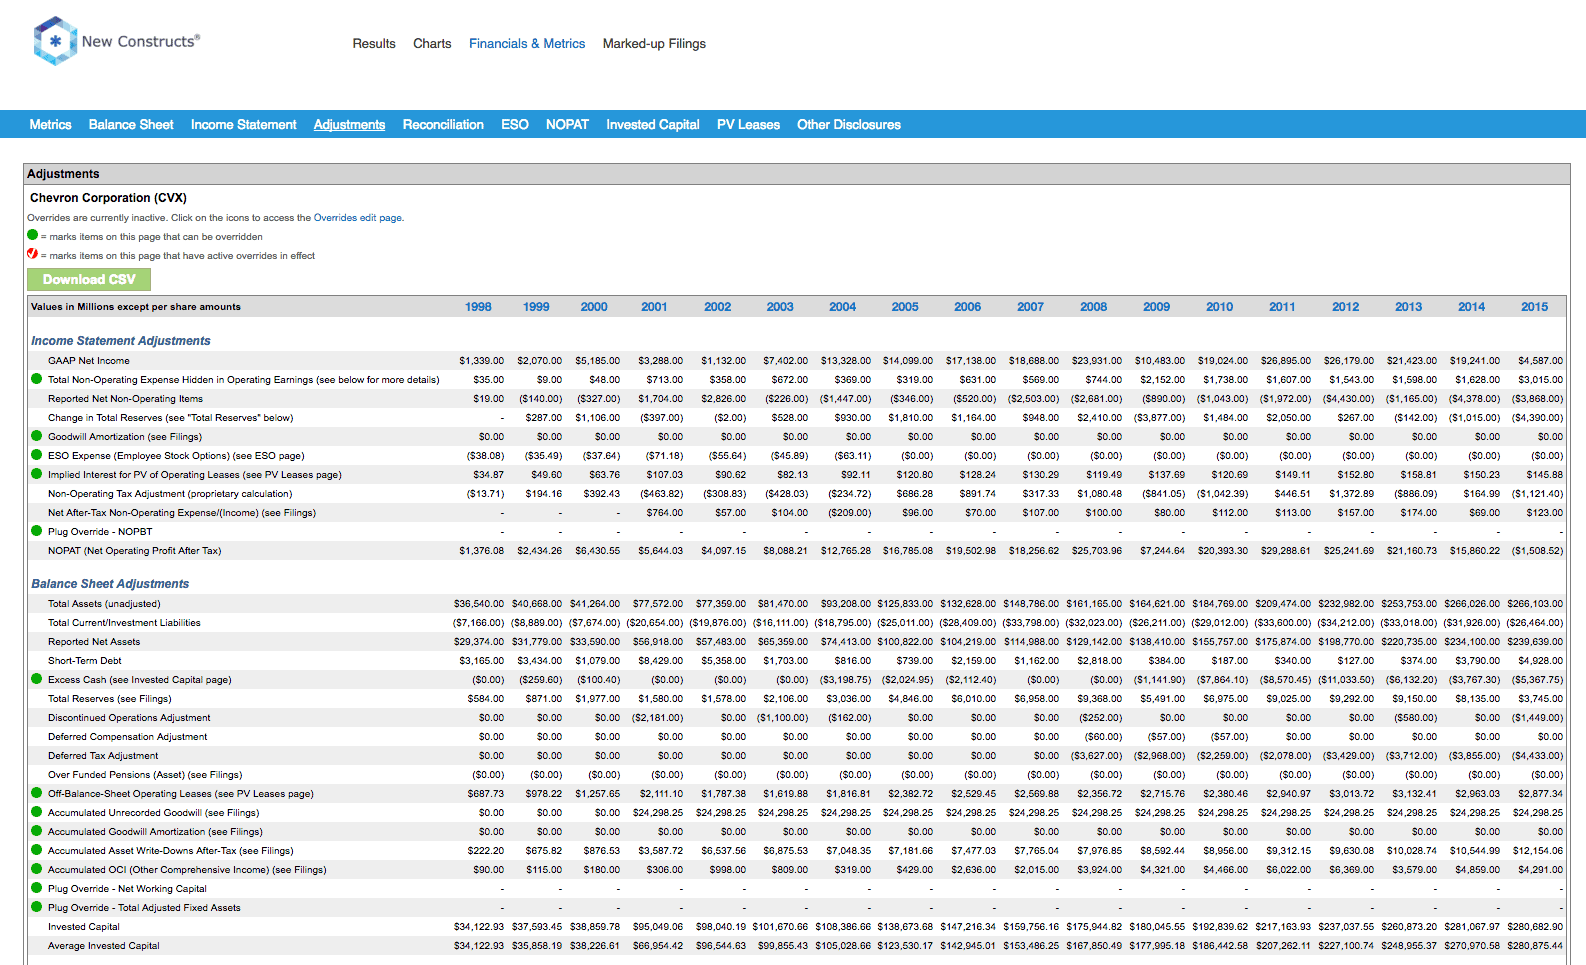The image size is (1586, 965).
Task: Click green dot beside Plug Override - Total Adjusted Fixed Assets
Action: click(37, 907)
